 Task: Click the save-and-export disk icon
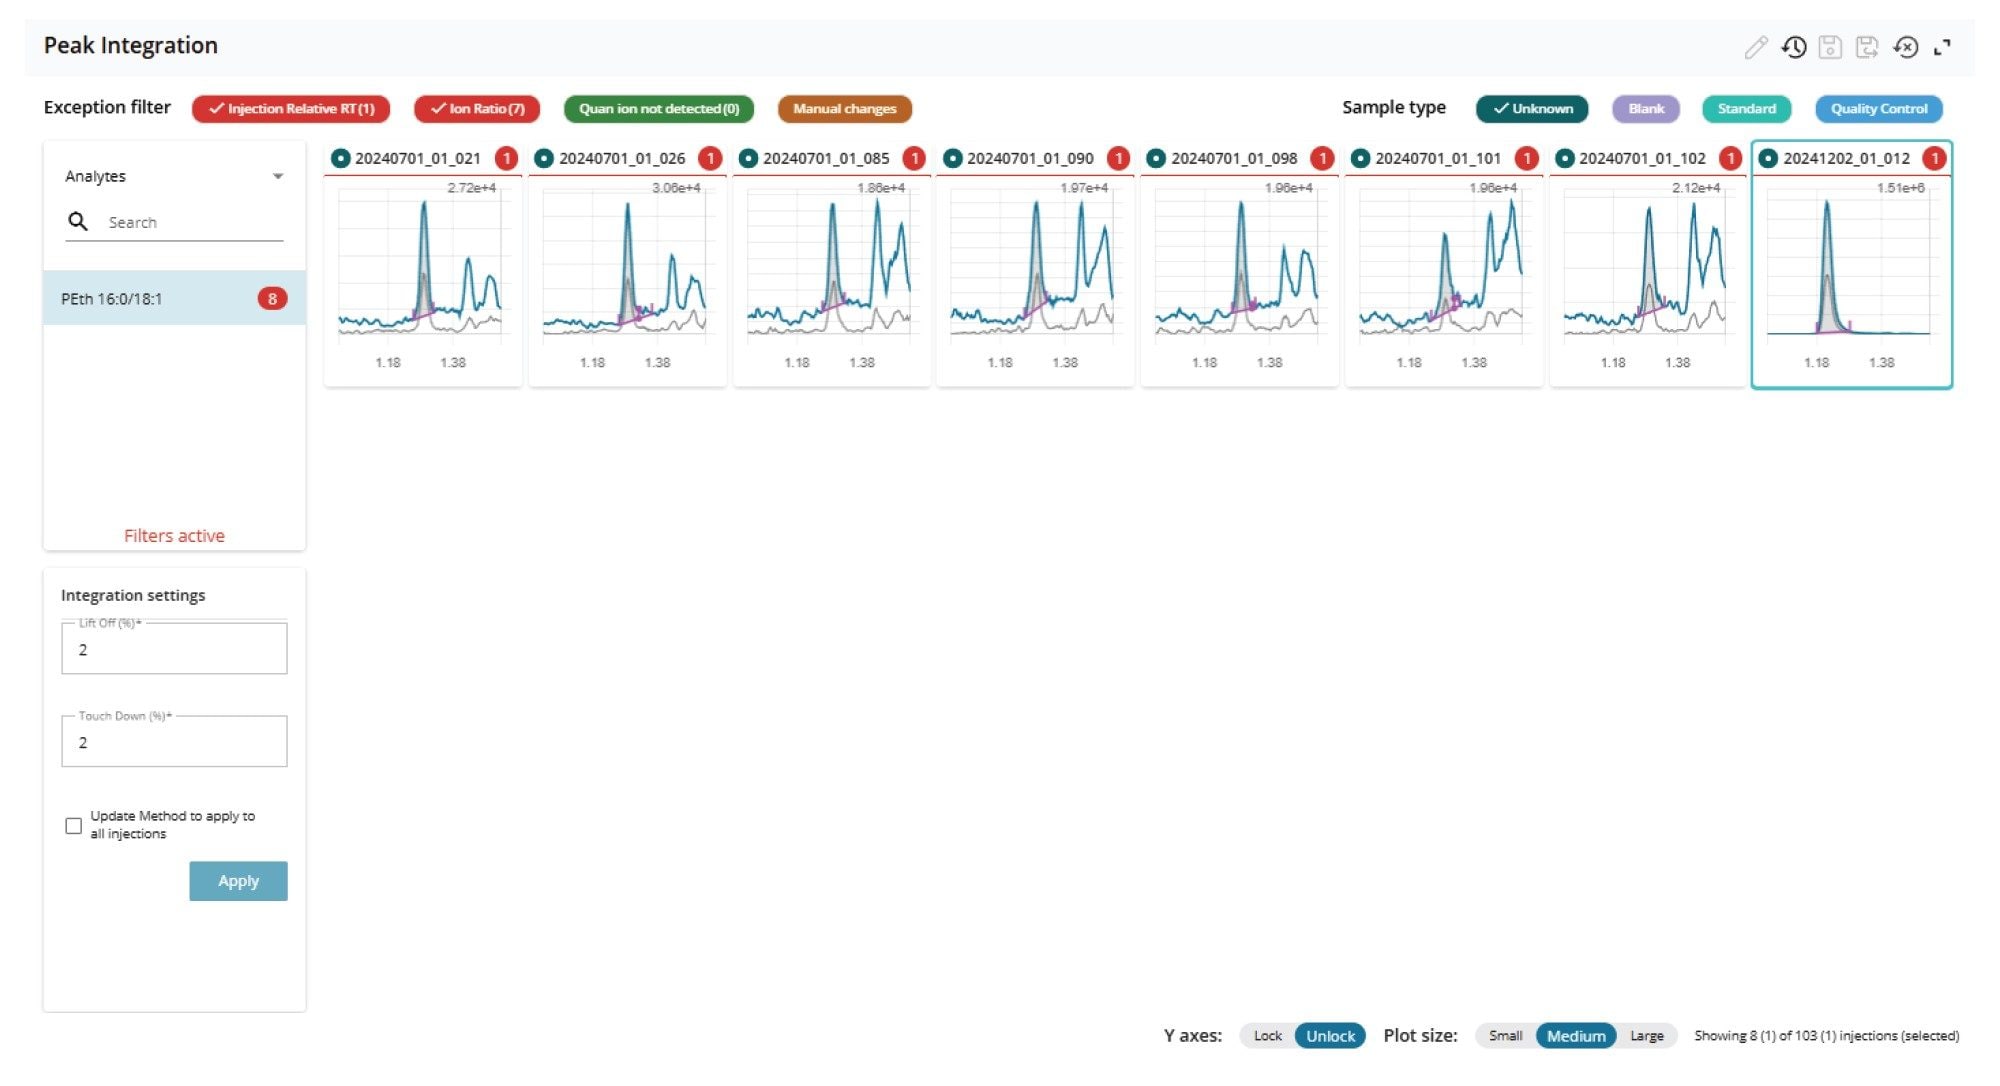pos(1867,47)
